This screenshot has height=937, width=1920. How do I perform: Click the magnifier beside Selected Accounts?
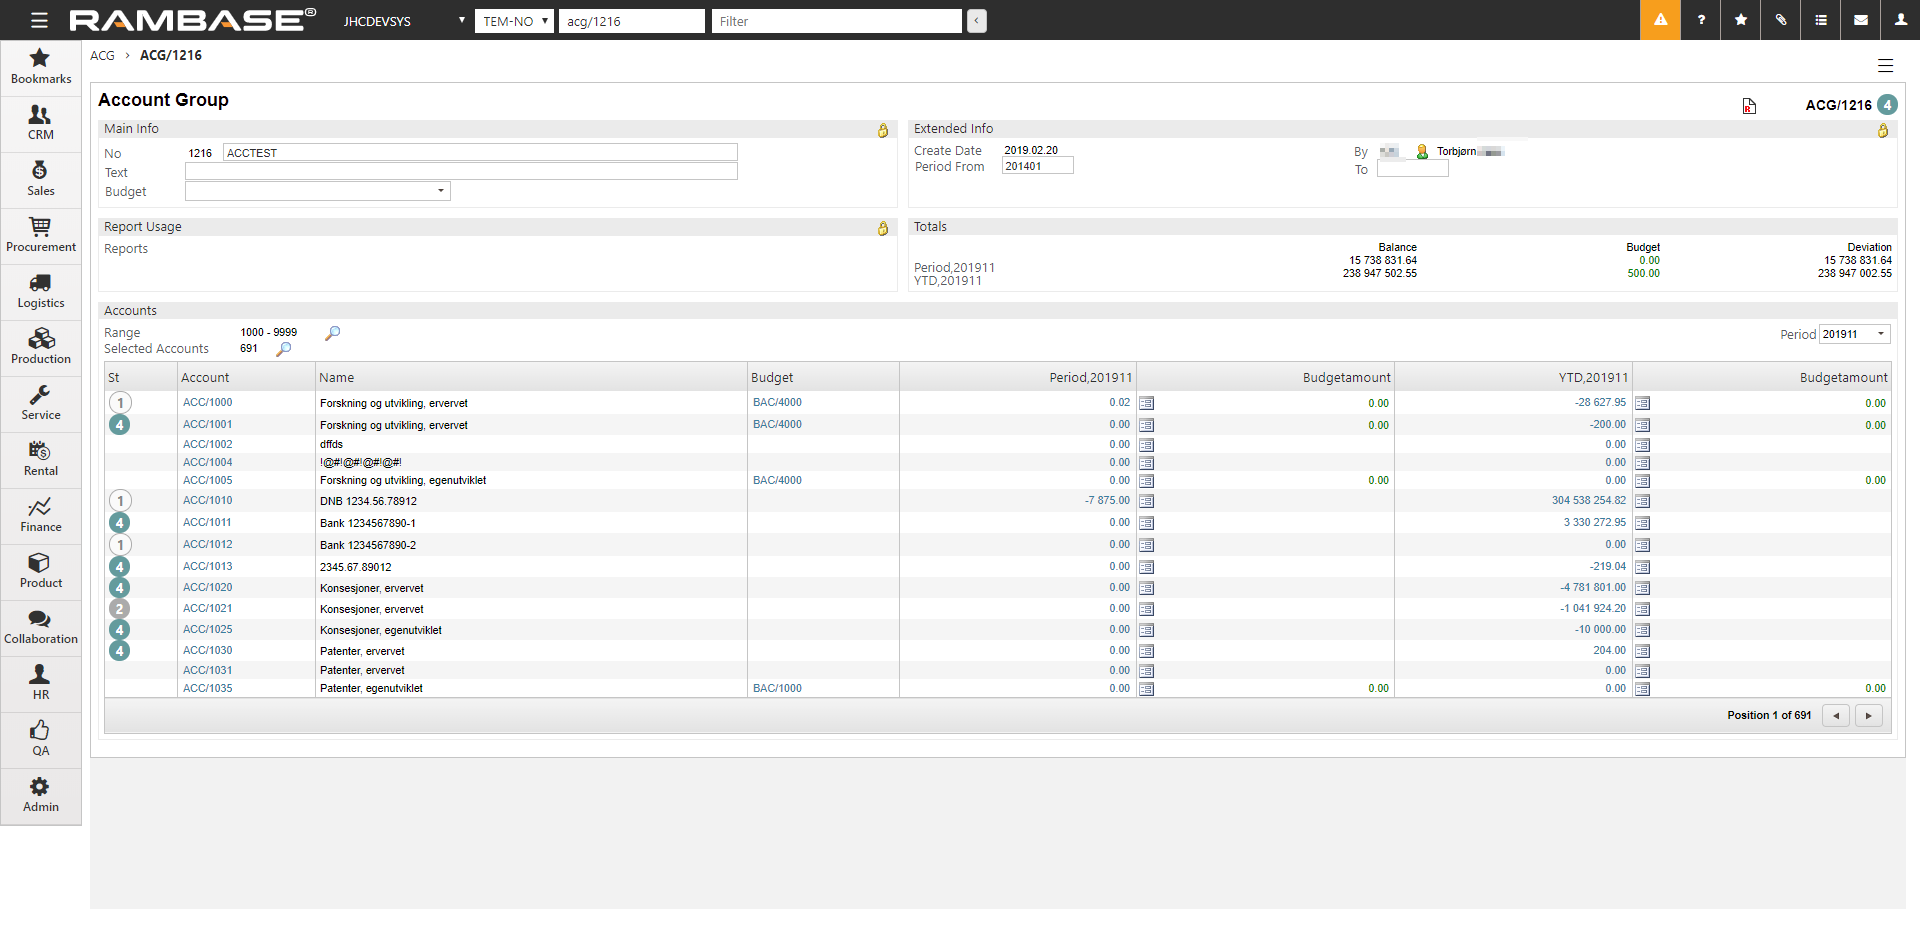[284, 349]
